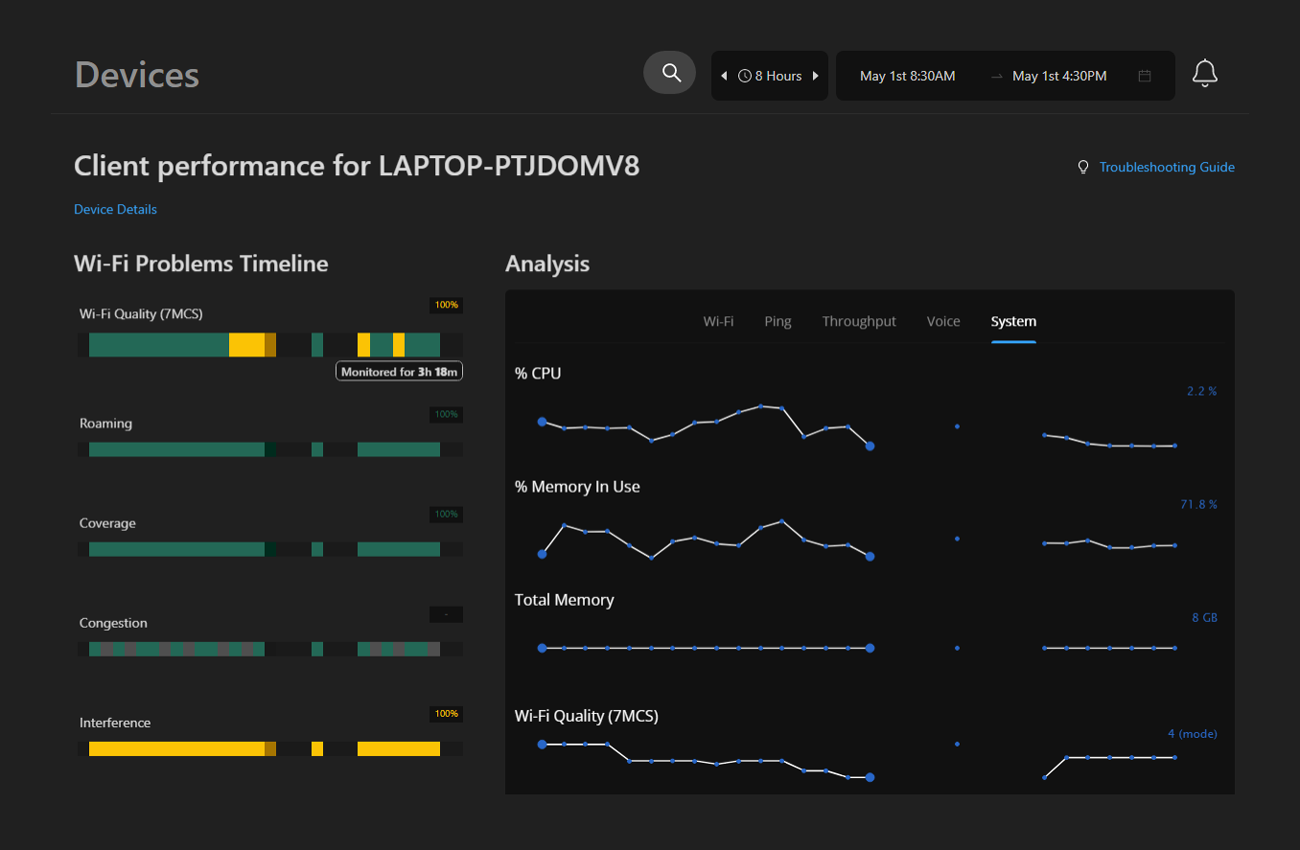Switch to the Wi-Fi tab

point(718,321)
